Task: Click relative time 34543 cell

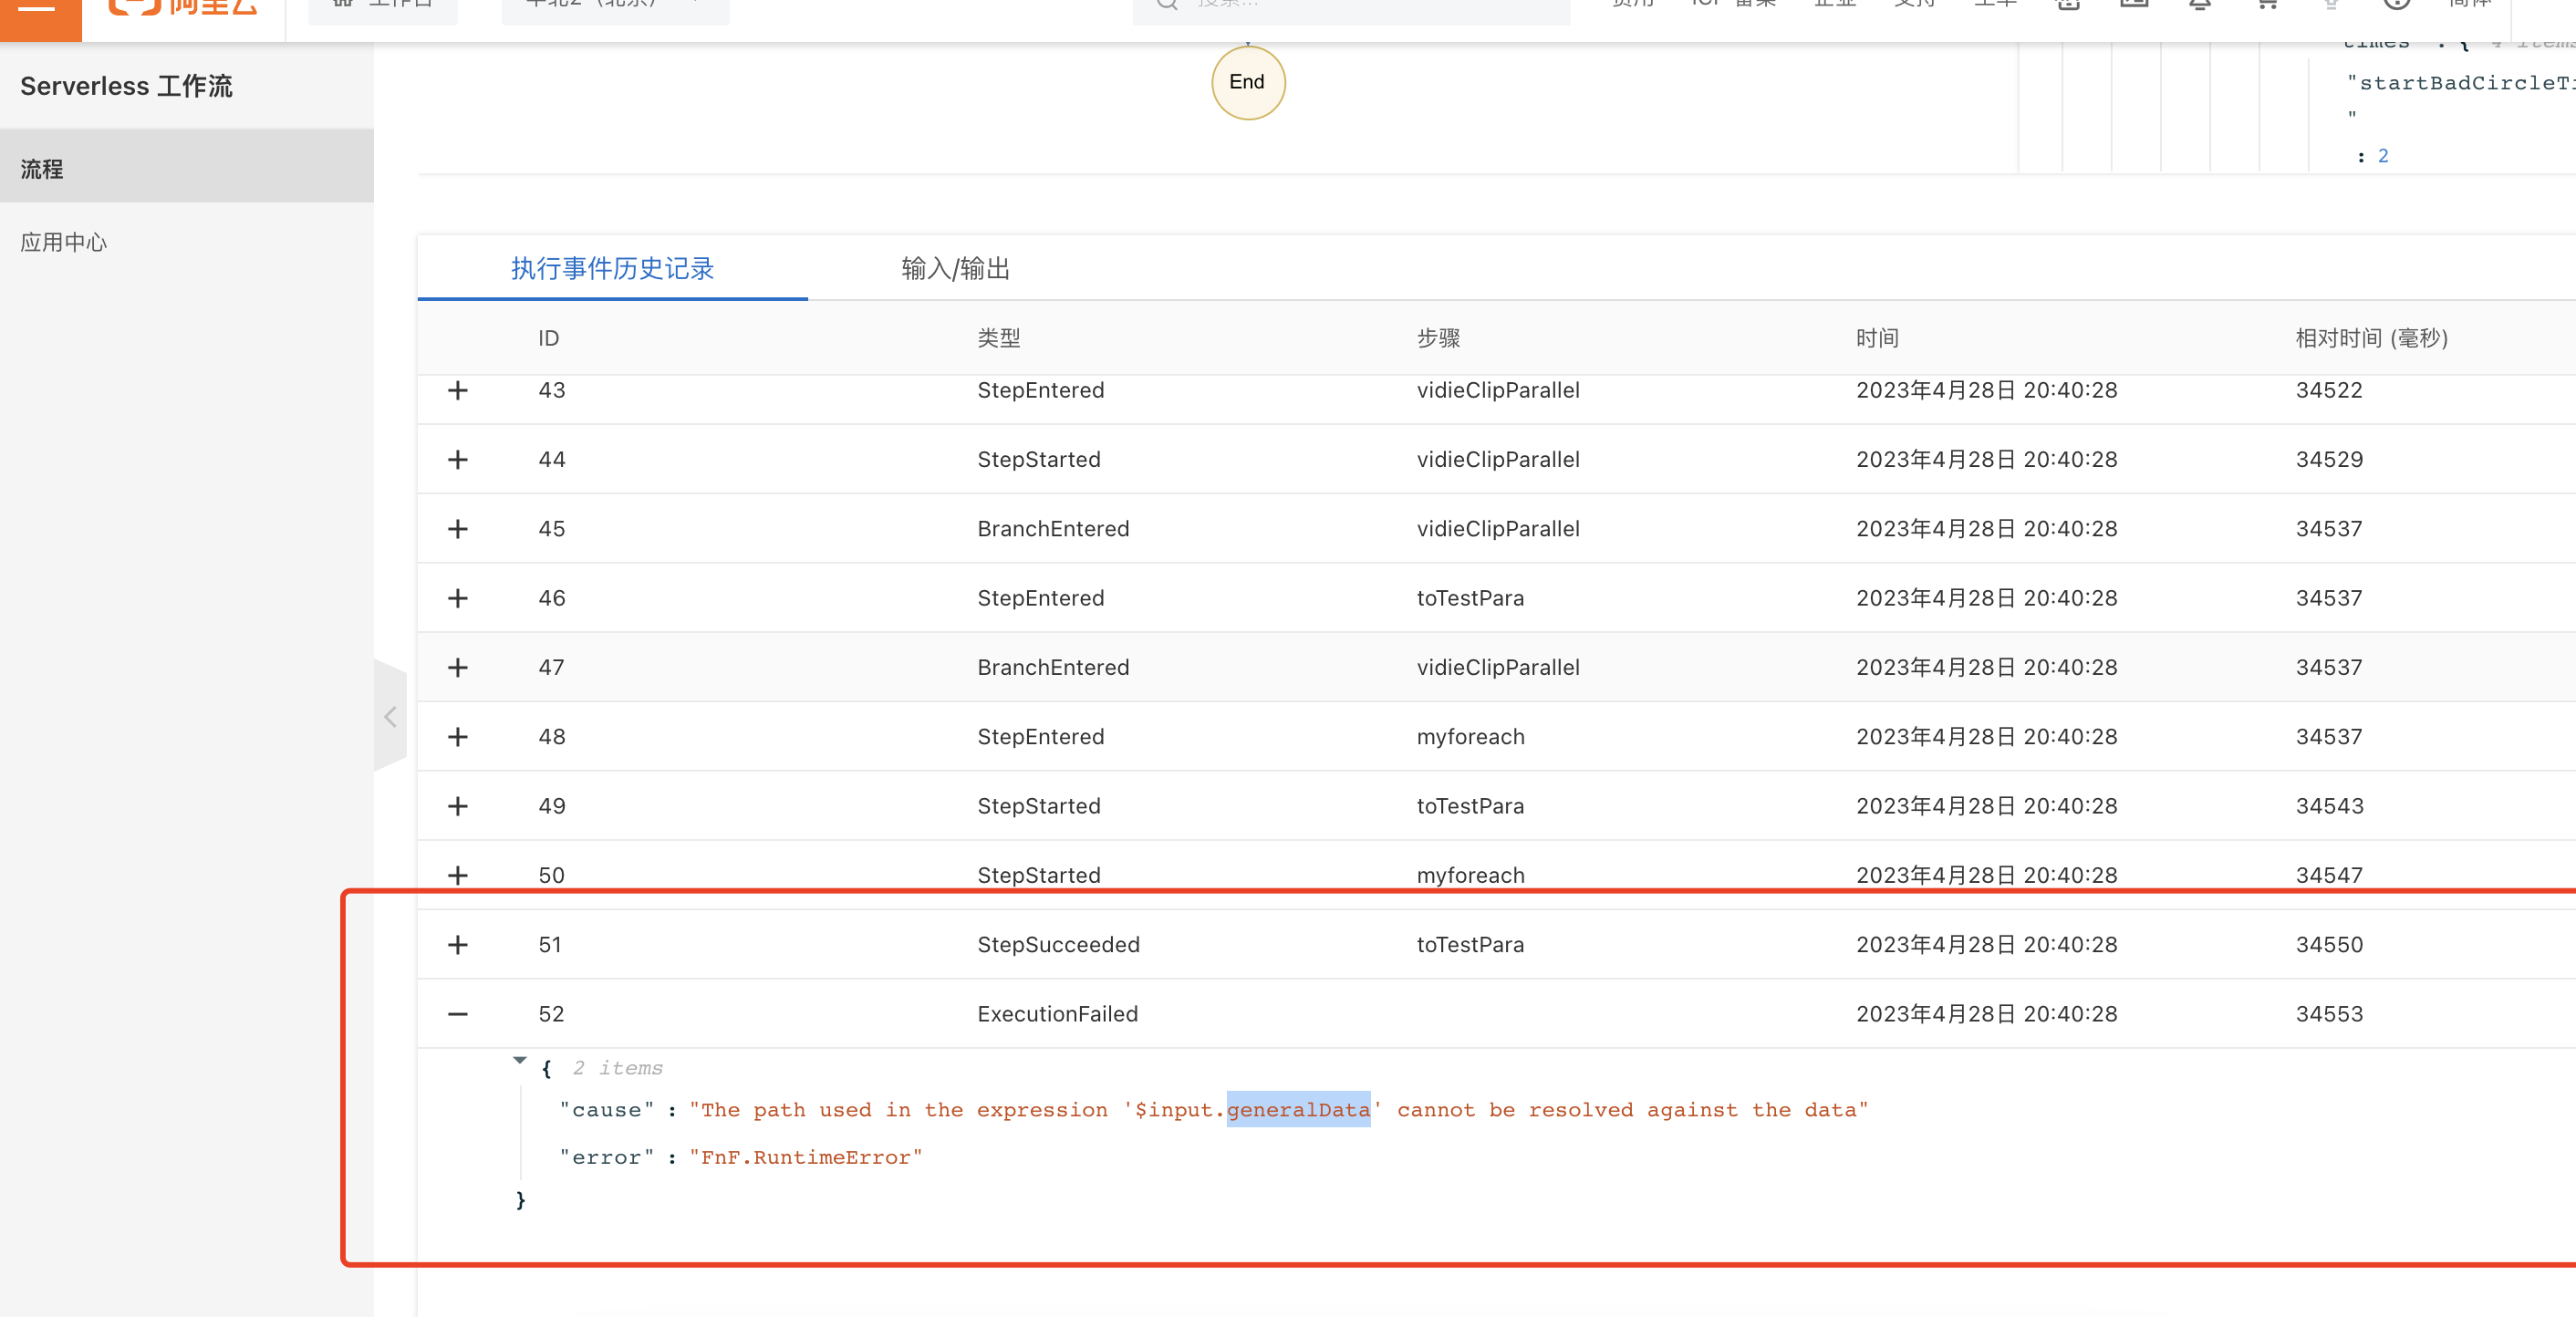Action: 2328,806
